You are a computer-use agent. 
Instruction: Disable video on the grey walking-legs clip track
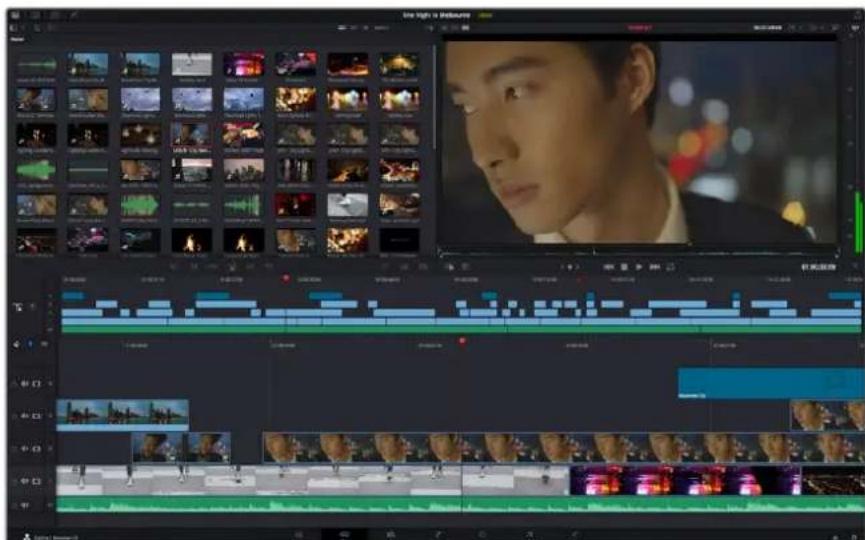coord(36,482)
